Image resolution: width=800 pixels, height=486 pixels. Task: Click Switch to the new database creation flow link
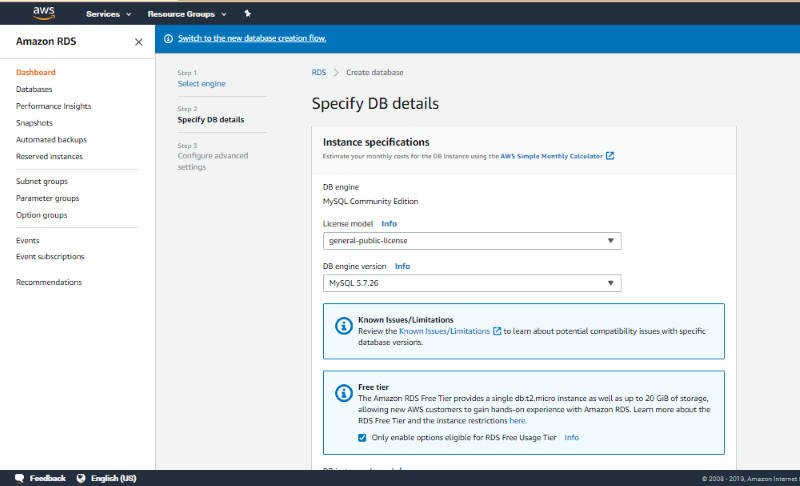click(252, 38)
